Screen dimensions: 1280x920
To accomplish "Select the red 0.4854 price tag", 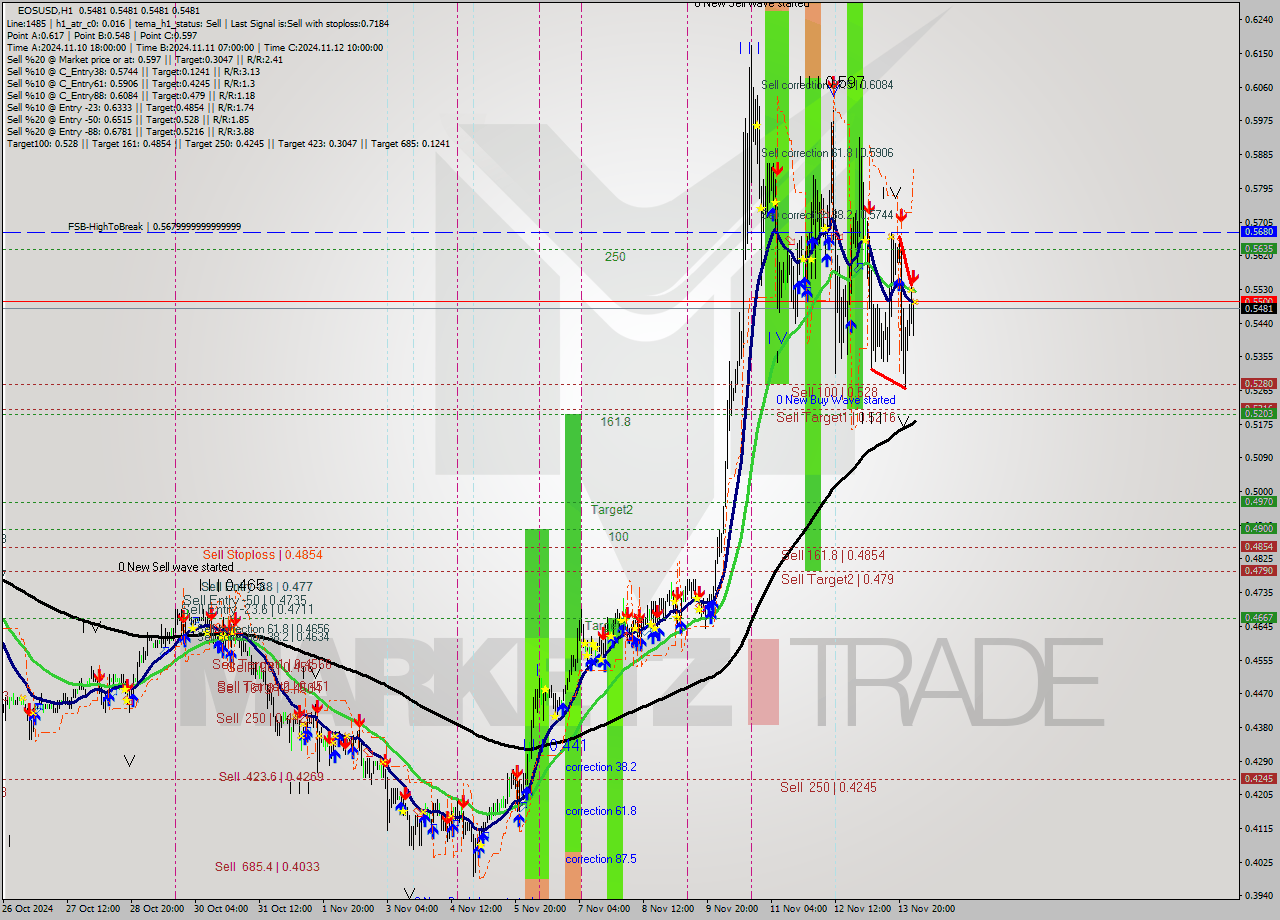I will [x=1257, y=546].
